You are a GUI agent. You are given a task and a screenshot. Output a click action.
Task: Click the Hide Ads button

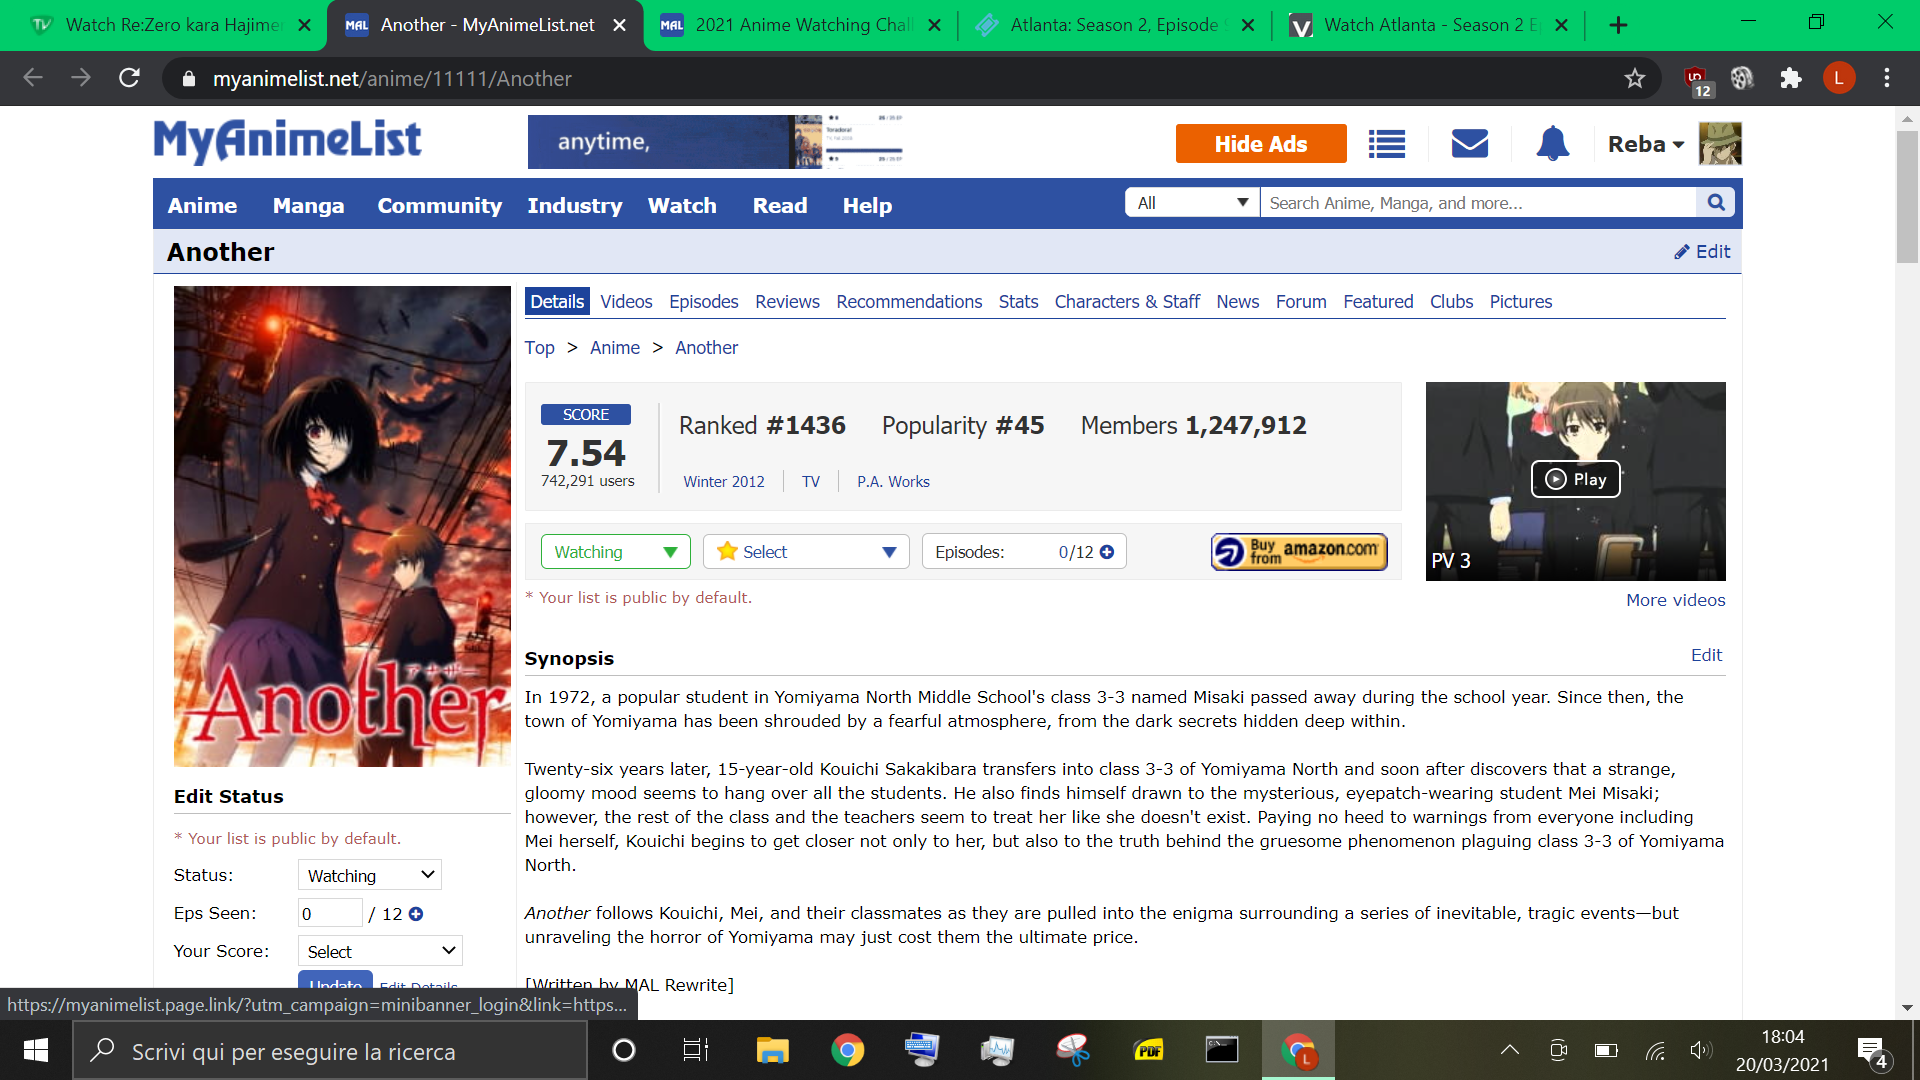(1261, 144)
